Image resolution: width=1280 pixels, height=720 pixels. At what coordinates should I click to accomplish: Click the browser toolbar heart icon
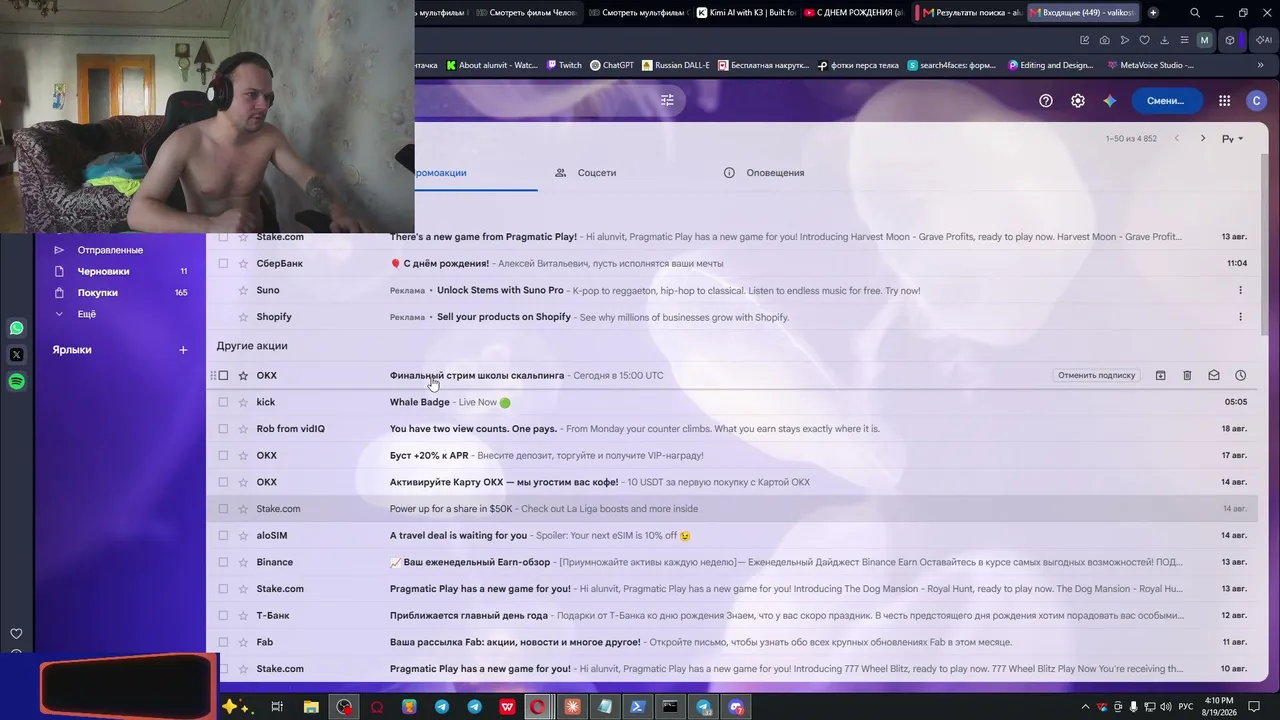(x=1144, y=40)
